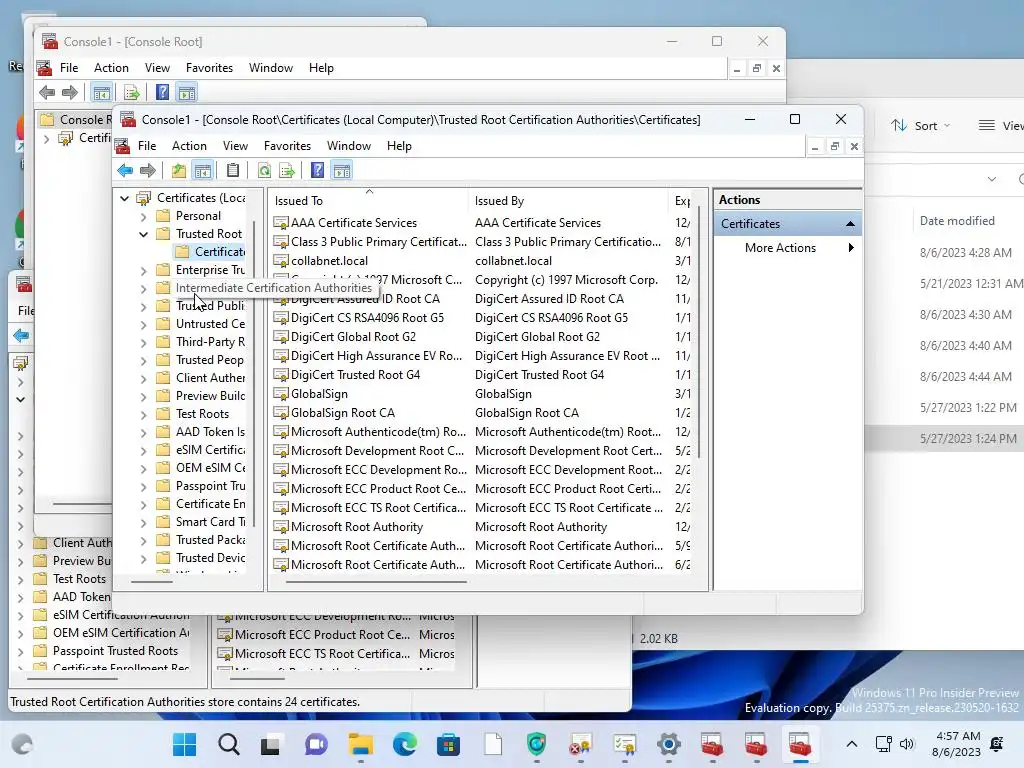Click the Back arrow in the front console toolbar
Viewport: 1024px width, 768px height.
point(125,171)
